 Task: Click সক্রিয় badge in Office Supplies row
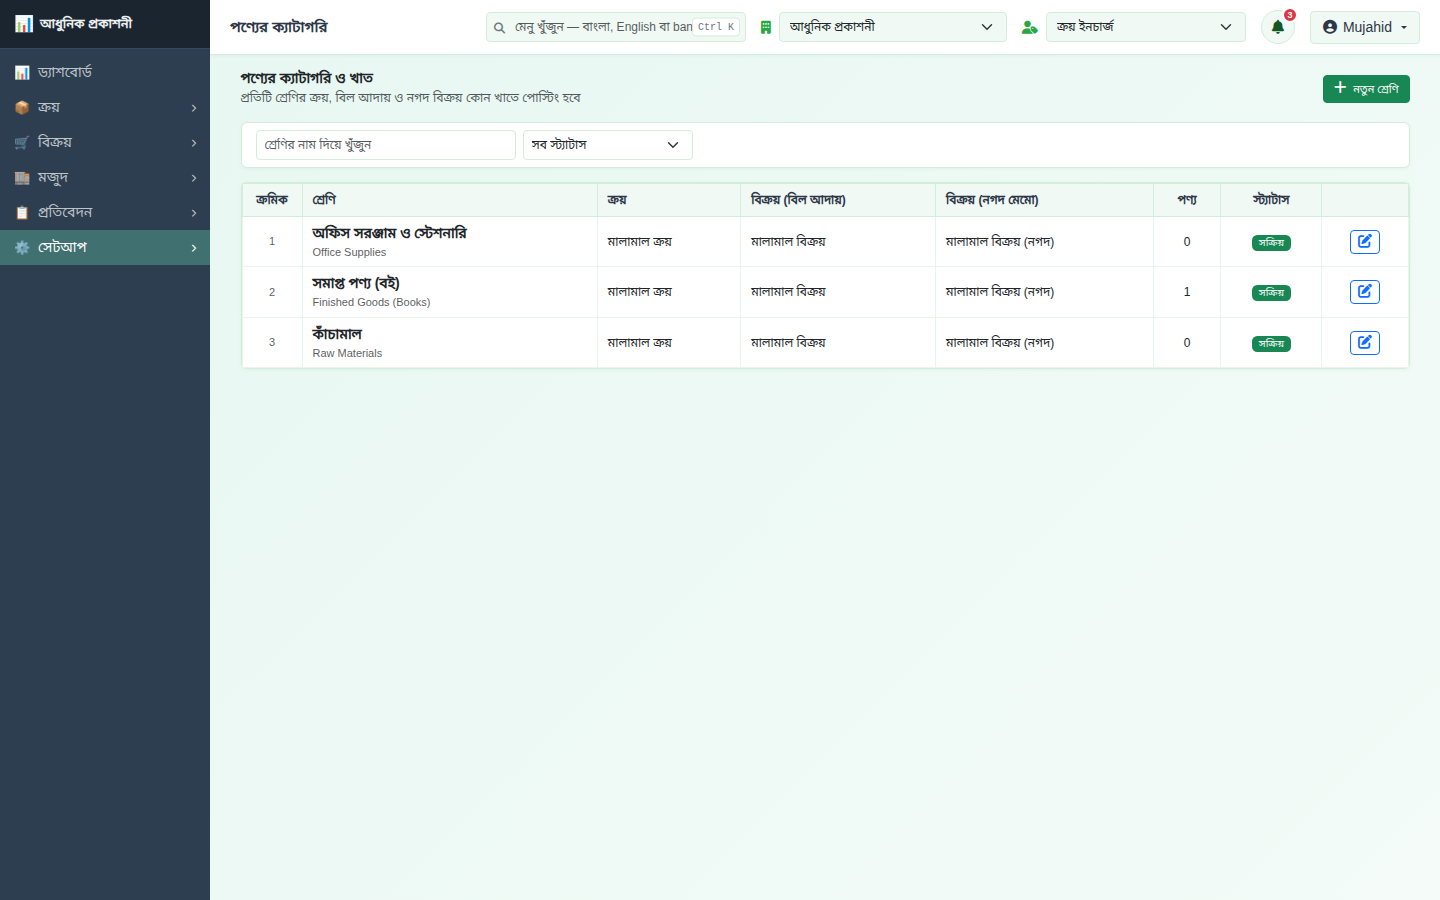coord(1271,243)
